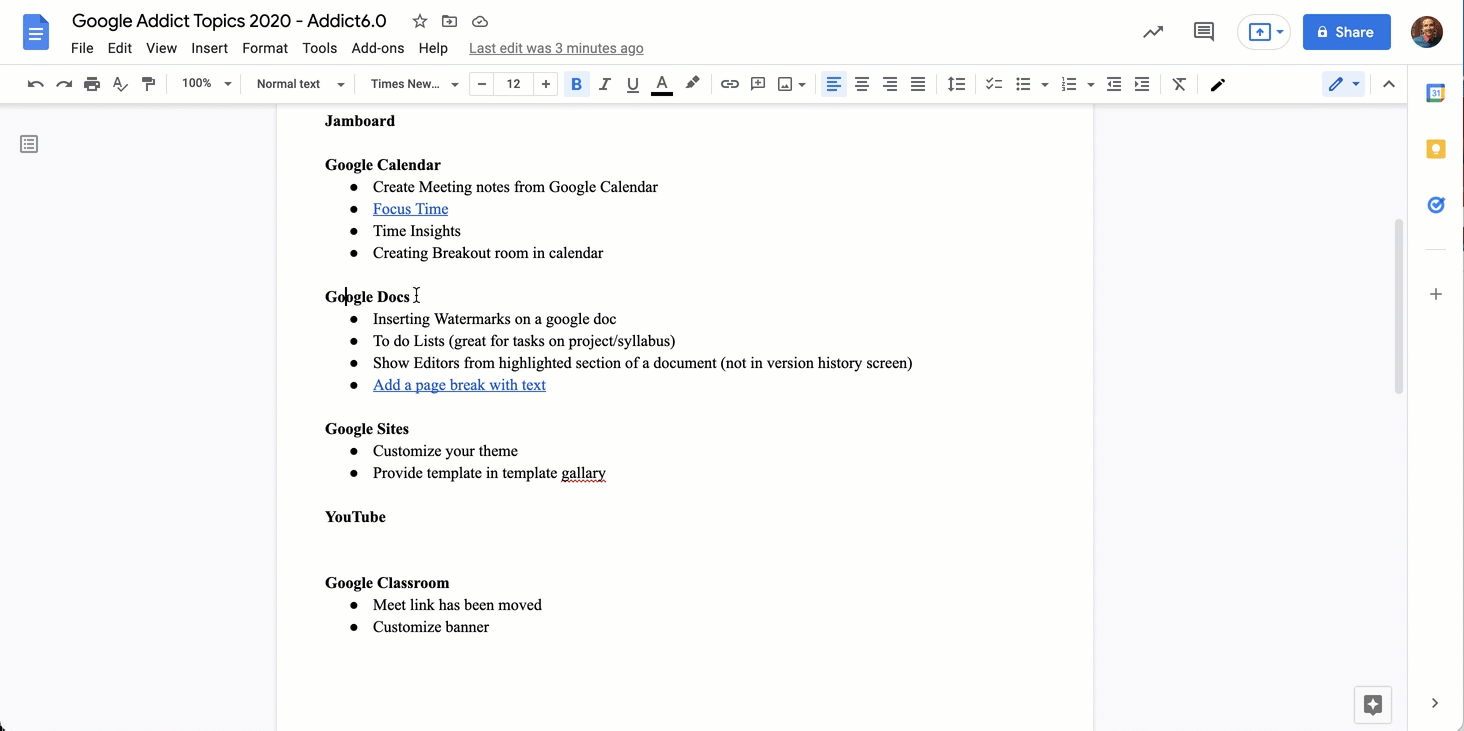This screenshot has height=731, width=1464.
Task: Click Add a page break with text link
Action: point(459,385)
